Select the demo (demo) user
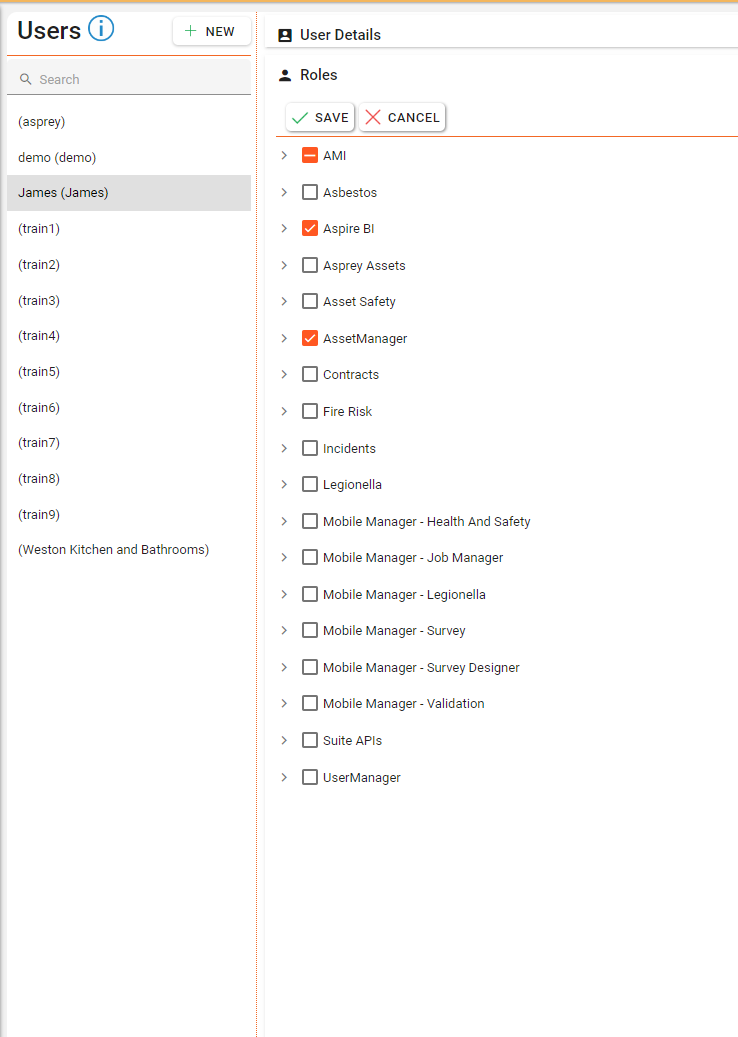The height and width of the screenshot is (1037, 738). point(57,158)
